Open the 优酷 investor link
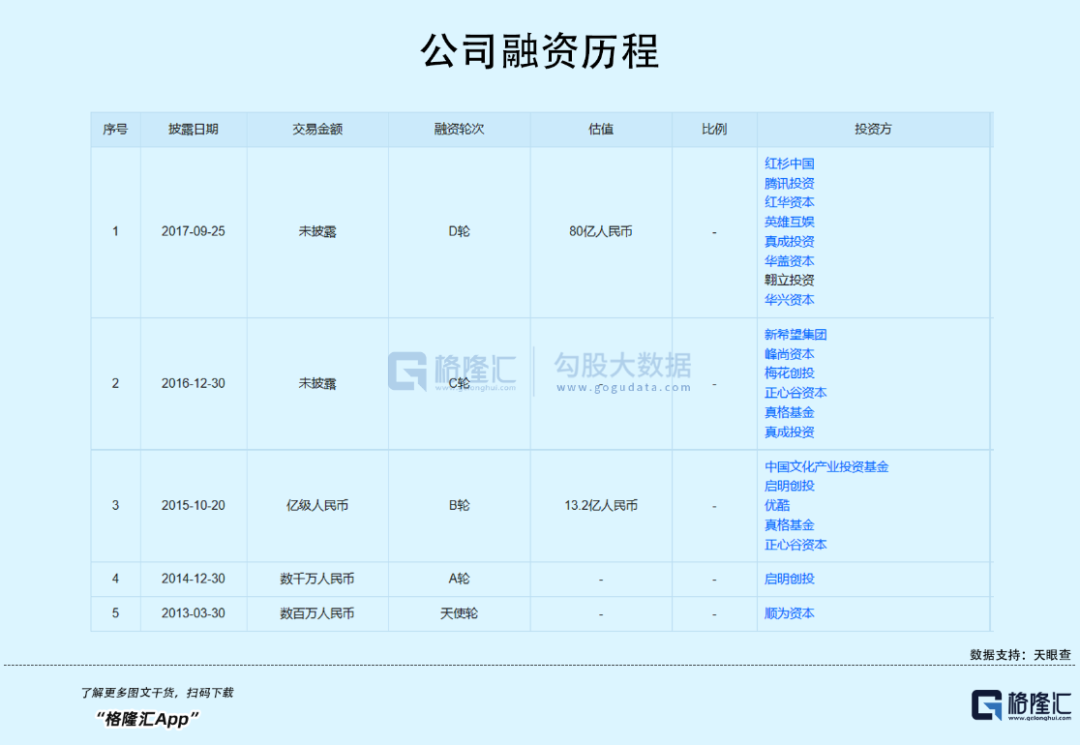This screenshot has height=745, width=1080. [776, 505]
